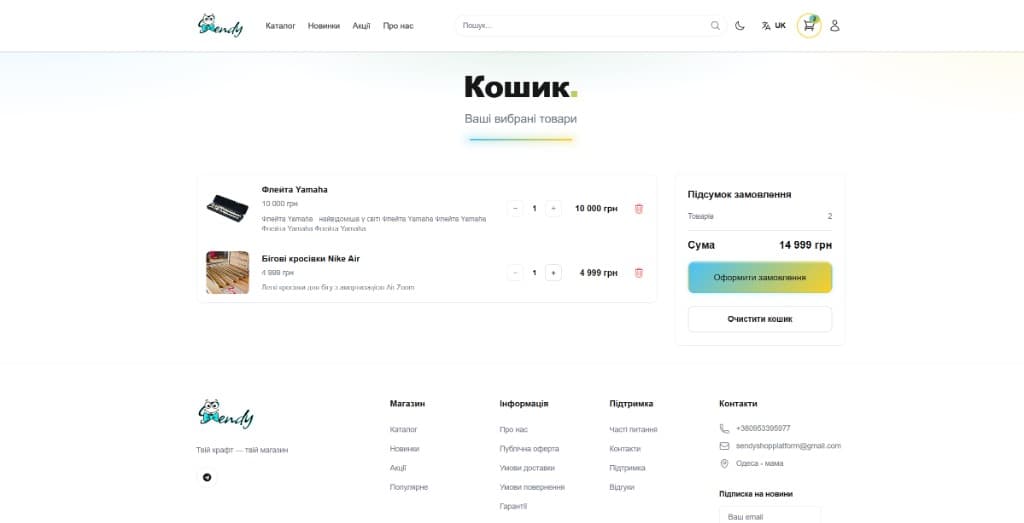
Task: Open the Підтримка footer link
Action: (x=627, y=468)
